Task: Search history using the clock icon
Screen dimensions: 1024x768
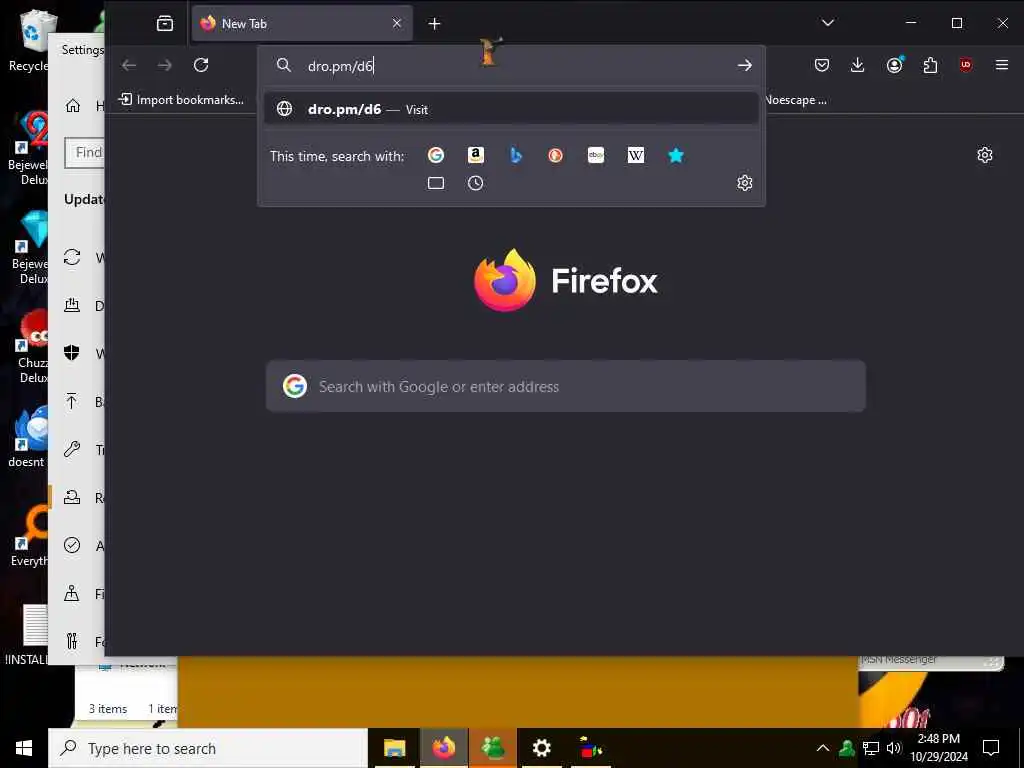Action: (x=475, y=184)
